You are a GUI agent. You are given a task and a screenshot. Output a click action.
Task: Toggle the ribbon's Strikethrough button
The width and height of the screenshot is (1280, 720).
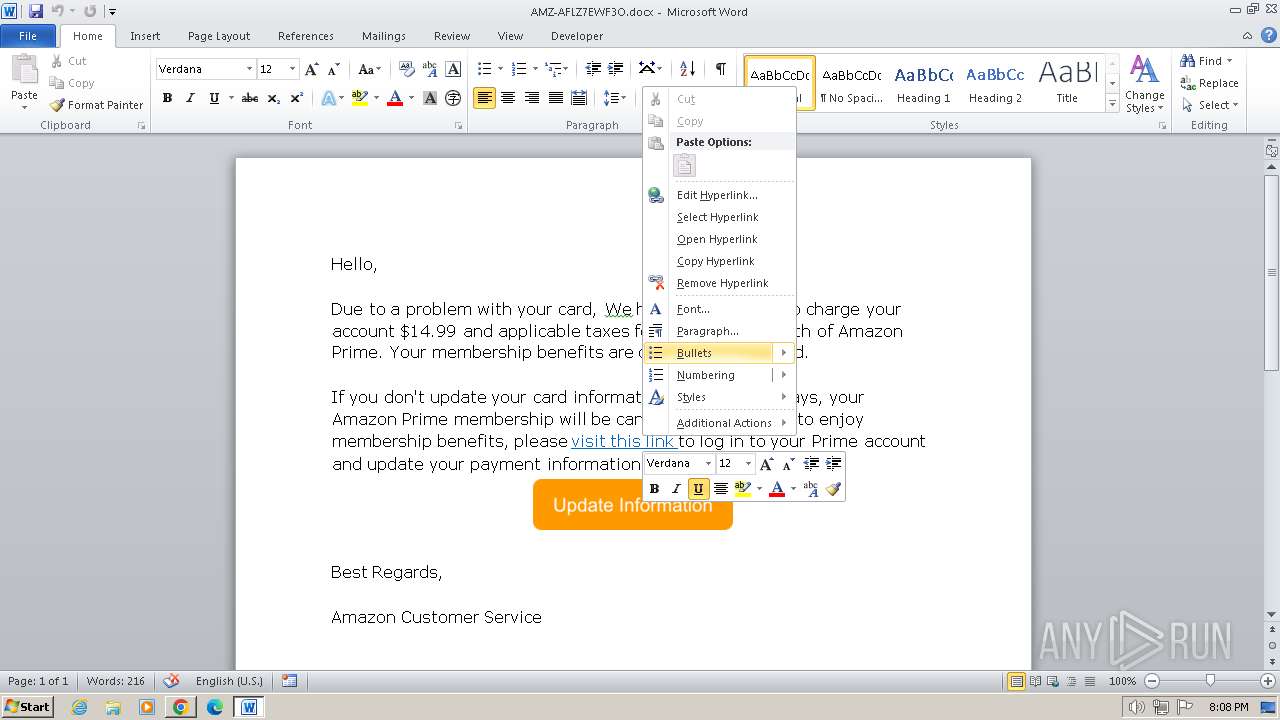point(250,98)
